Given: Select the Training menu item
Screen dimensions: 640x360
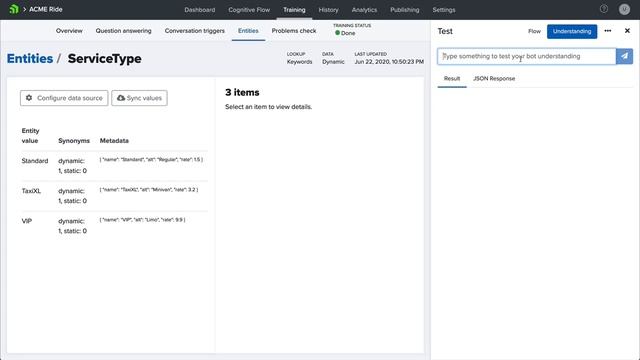Looking at the screenshot, I should [294, 10].
